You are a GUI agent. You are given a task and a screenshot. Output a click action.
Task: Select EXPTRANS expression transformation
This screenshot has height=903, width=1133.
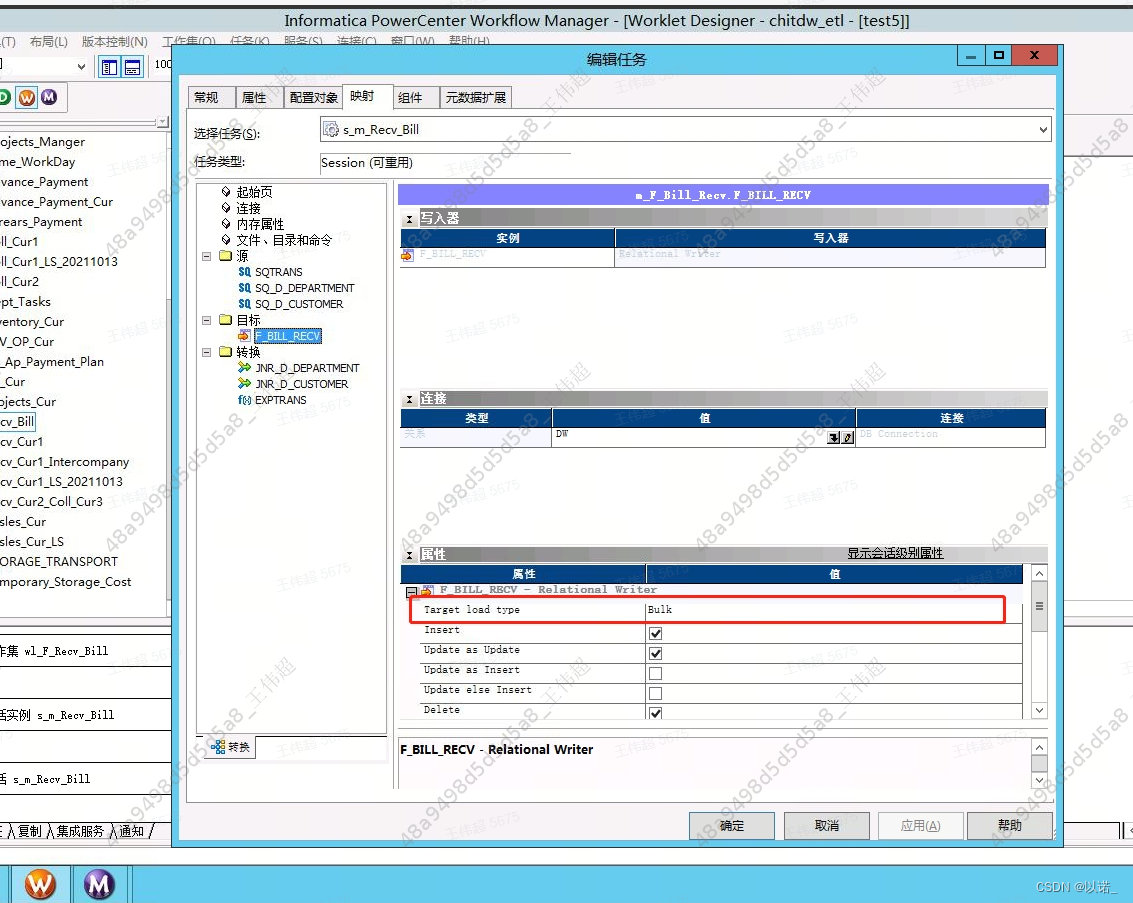pyautogui.click(x=280, y=400)
